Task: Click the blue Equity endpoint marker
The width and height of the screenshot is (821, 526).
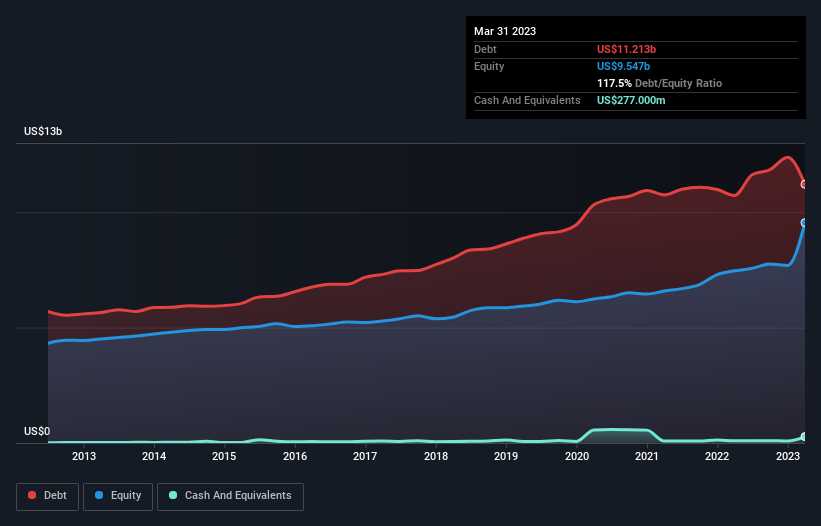Action: point(804,223)
